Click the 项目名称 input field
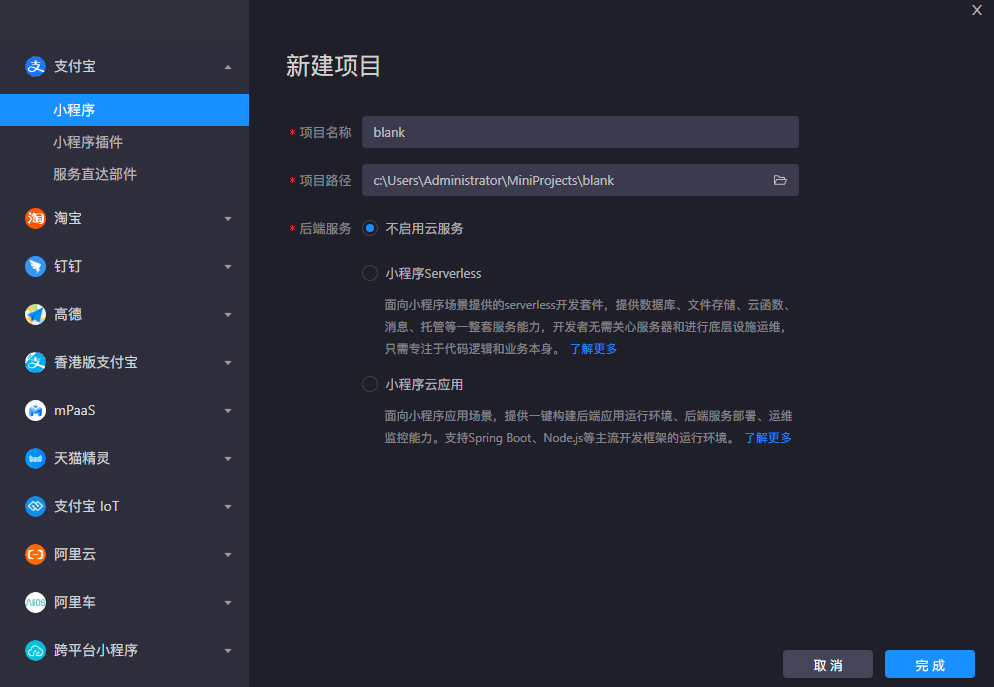994x687 pixels. click(x=580, y=132)
